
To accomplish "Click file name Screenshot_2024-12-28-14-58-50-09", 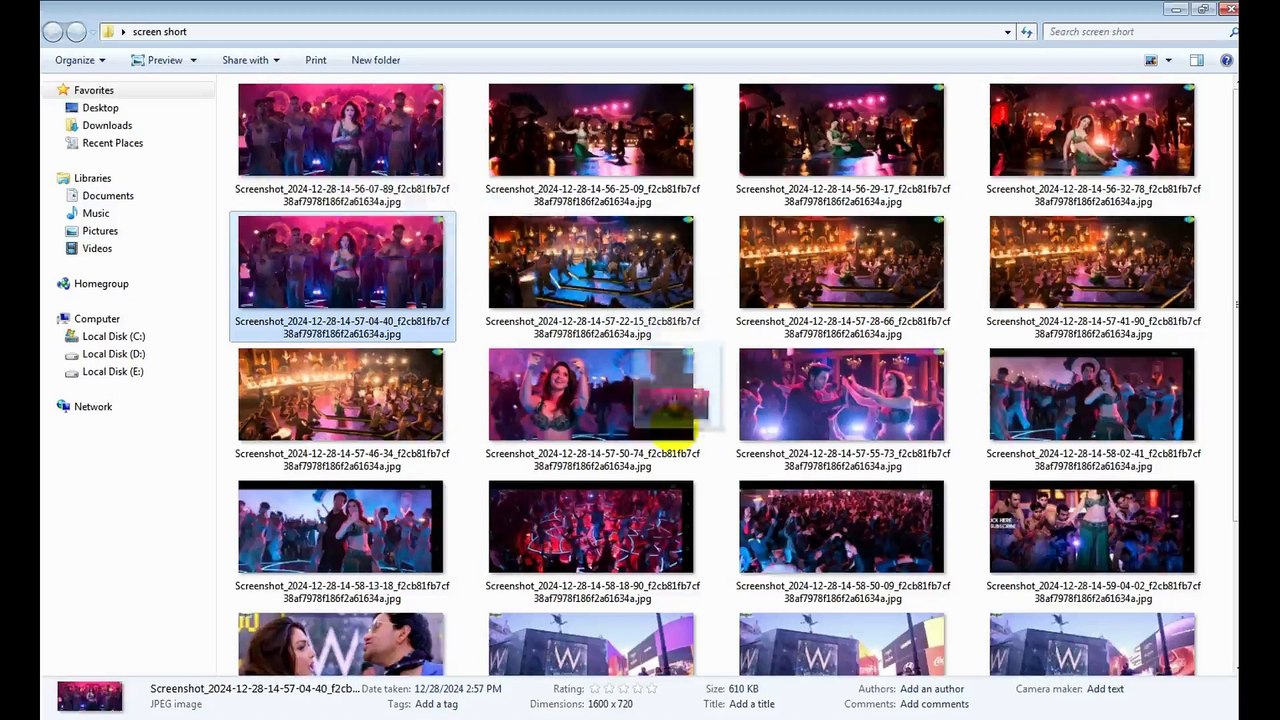I will coord(842,592).
